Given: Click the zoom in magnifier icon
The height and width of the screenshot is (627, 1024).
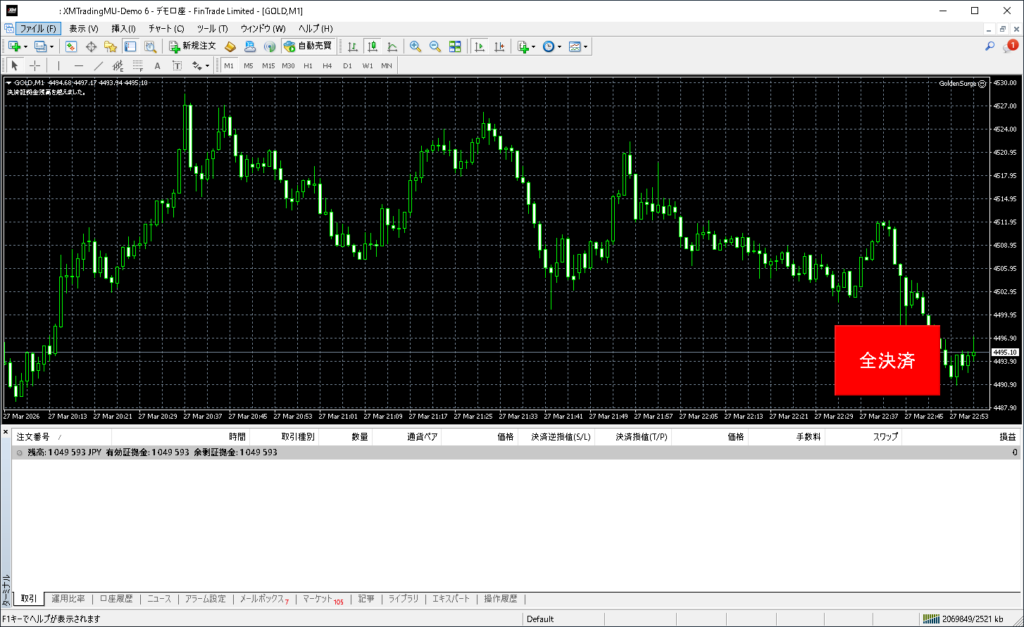Looking at the screenshot, I should (x=415, y=47).
